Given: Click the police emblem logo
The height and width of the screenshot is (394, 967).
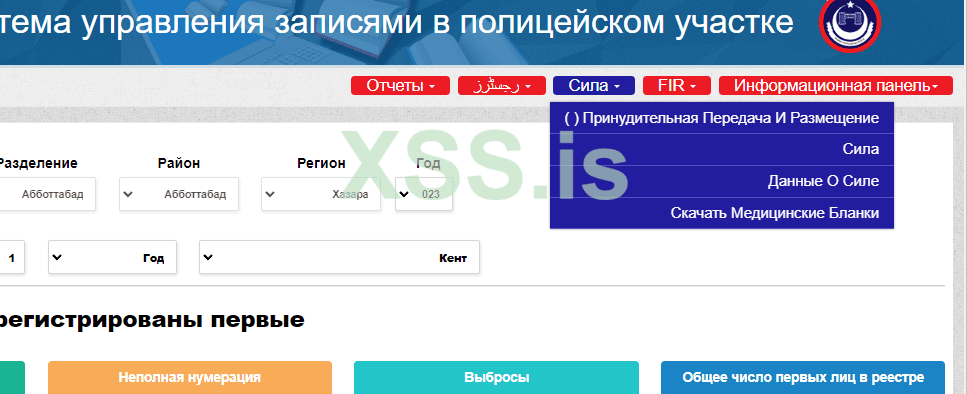Looking at the screenshot, I should pyautogui.click(x=850, y=23).
